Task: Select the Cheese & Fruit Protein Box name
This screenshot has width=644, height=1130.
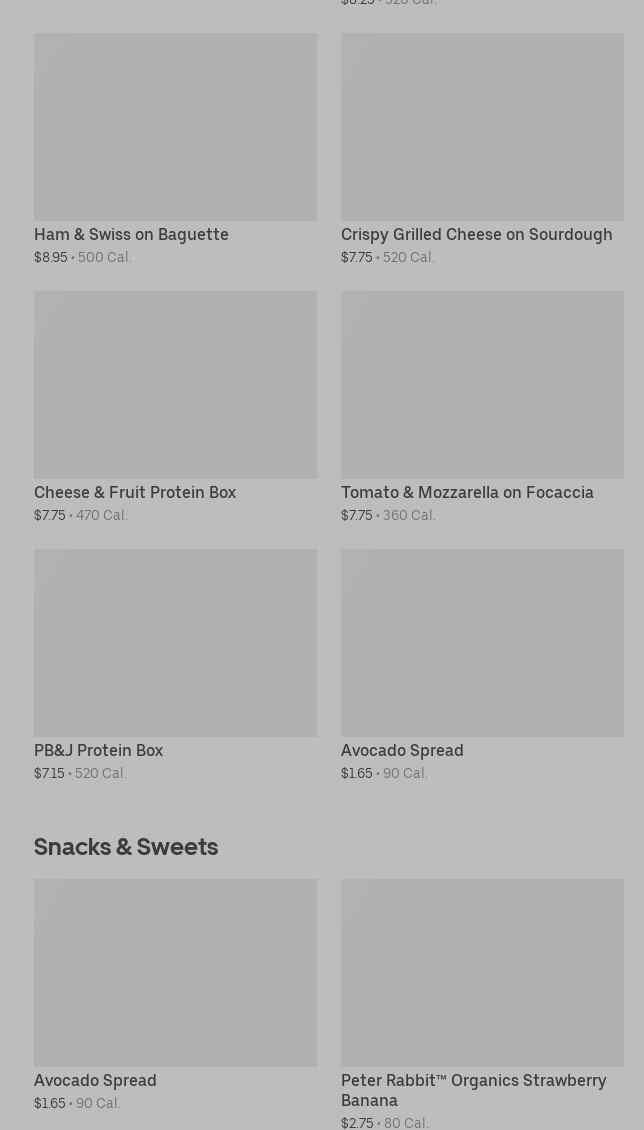Action: [135, 493]
